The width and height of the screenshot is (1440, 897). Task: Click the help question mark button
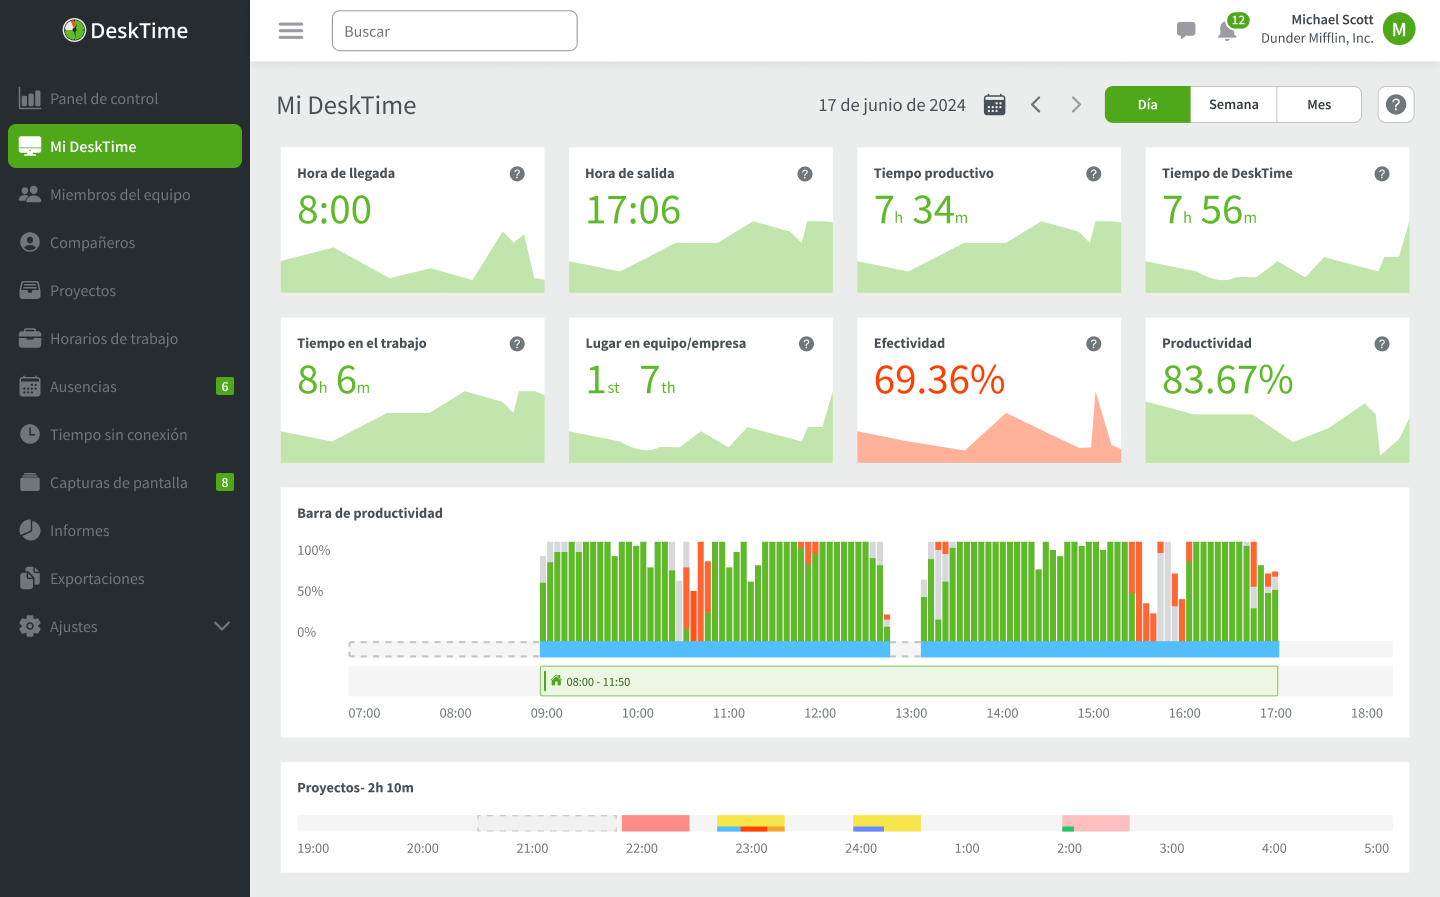pyautogui.click(x=1396, y=104)
